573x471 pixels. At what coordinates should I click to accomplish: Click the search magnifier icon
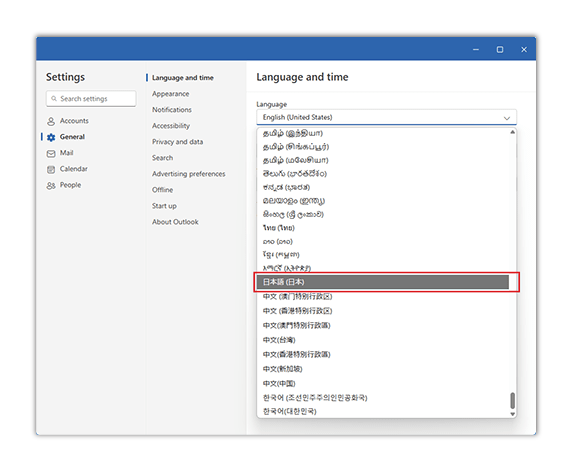tap(54, 99)
